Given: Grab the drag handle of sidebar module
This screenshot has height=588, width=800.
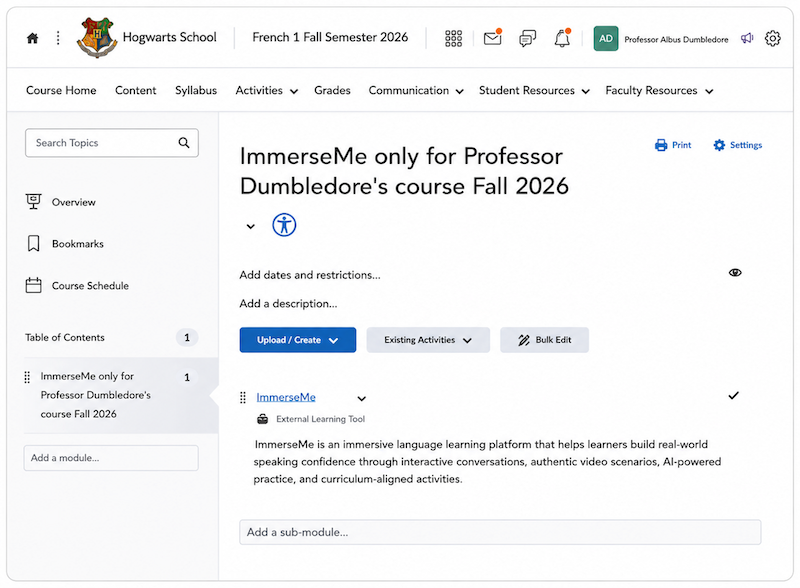Looking at the screenshot, I should tap(27, 377).
